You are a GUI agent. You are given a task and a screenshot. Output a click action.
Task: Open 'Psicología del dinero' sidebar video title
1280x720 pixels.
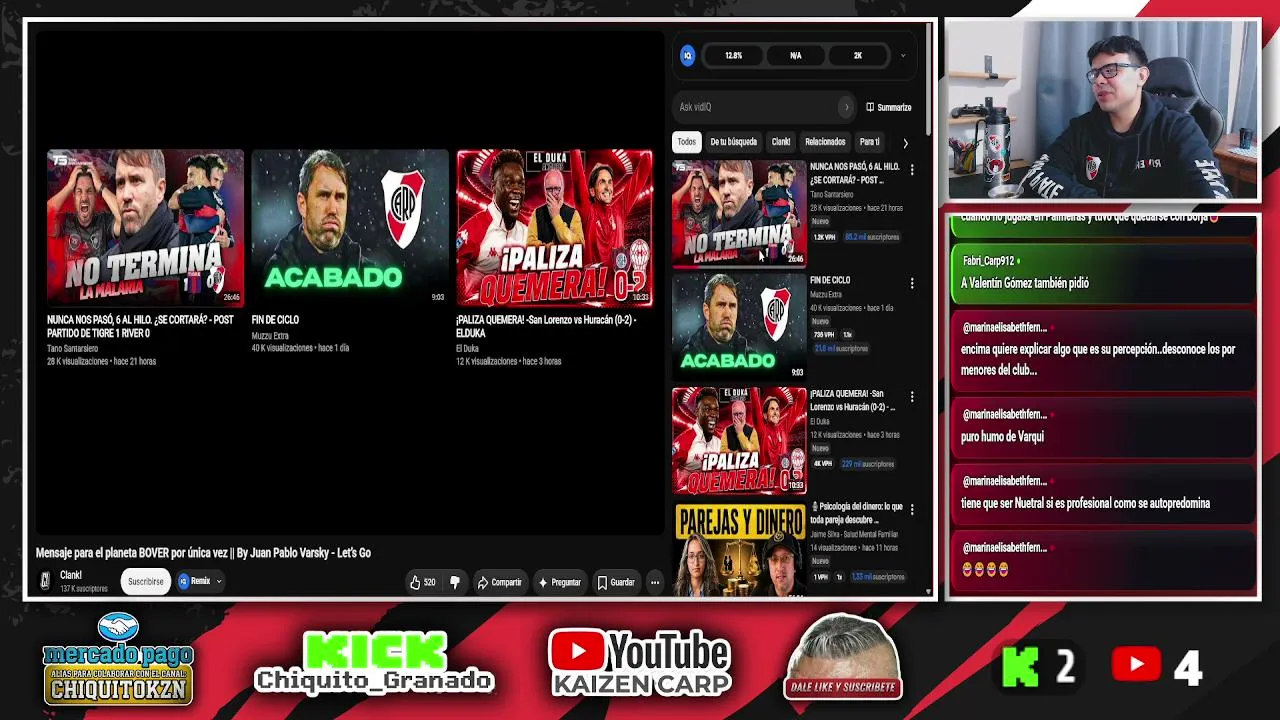[x=857, y=513]
